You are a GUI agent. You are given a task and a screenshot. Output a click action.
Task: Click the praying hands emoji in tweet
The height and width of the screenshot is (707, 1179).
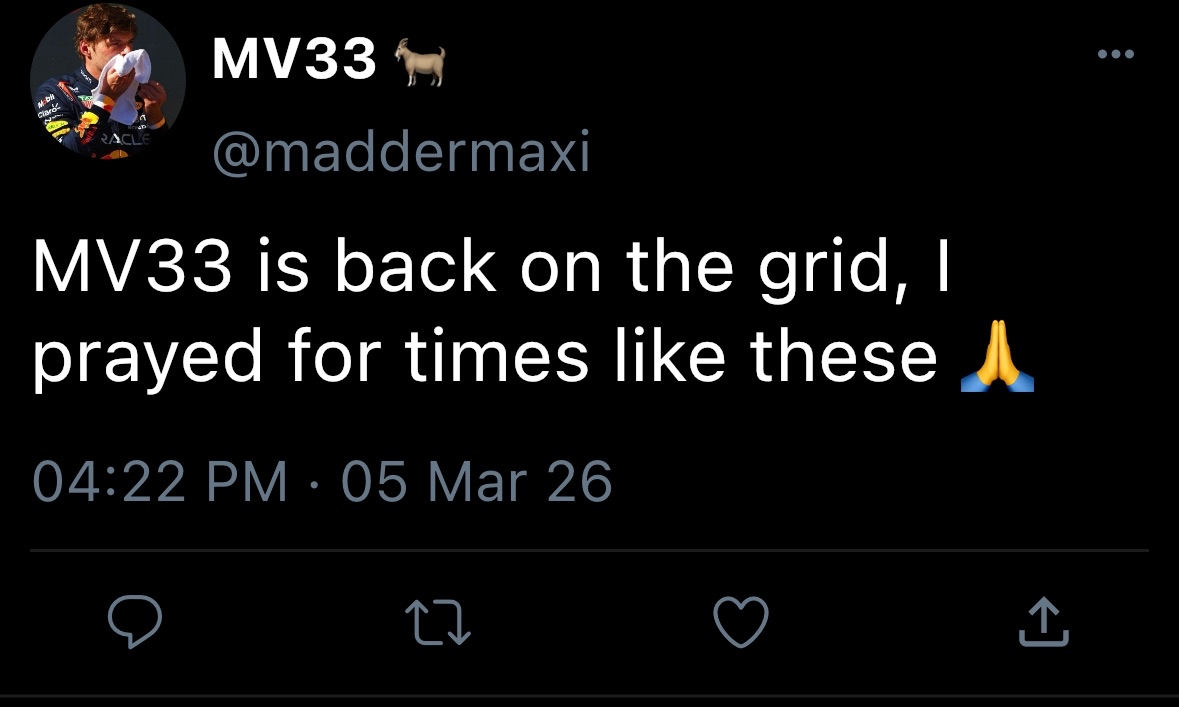point(994,360)
